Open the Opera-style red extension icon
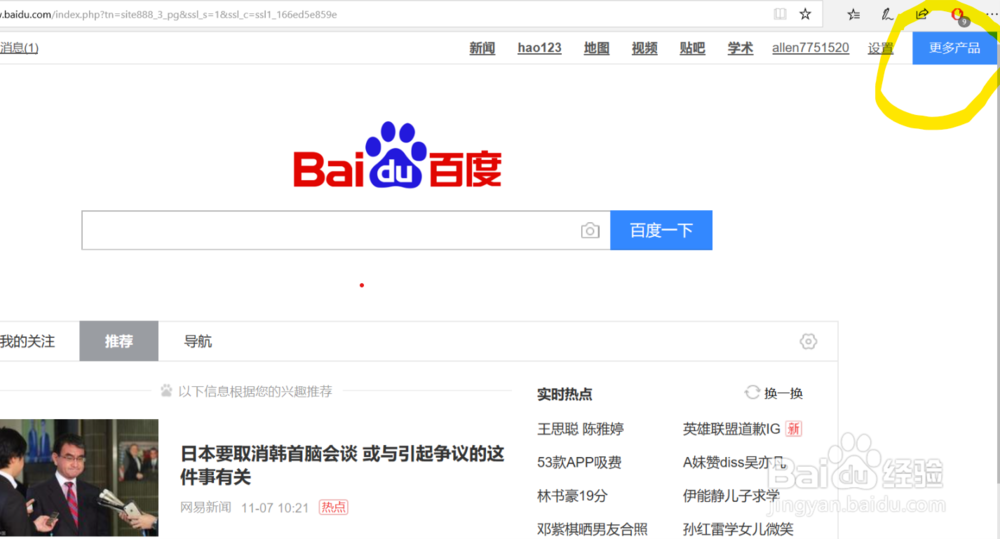 tap(958, 15)
